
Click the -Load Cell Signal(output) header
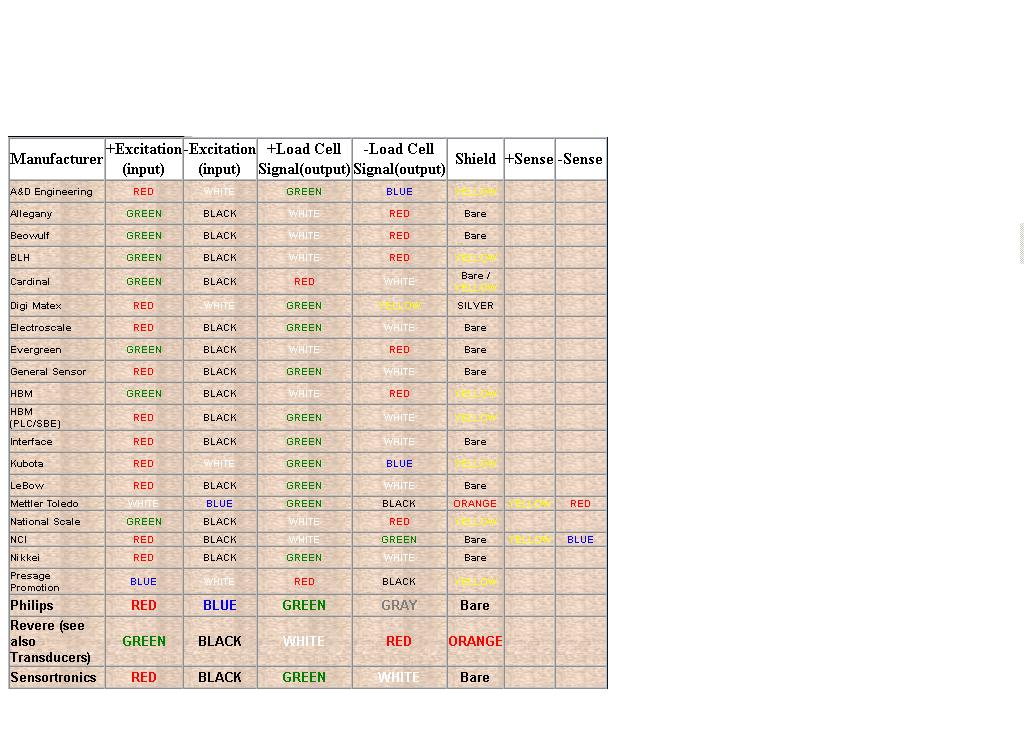(x=399, y=159)
